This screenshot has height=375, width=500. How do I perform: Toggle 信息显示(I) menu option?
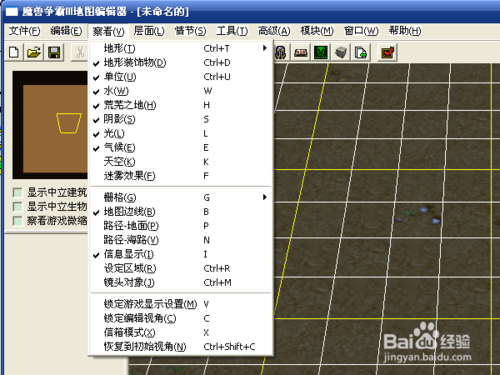click(x=181, y=254)
